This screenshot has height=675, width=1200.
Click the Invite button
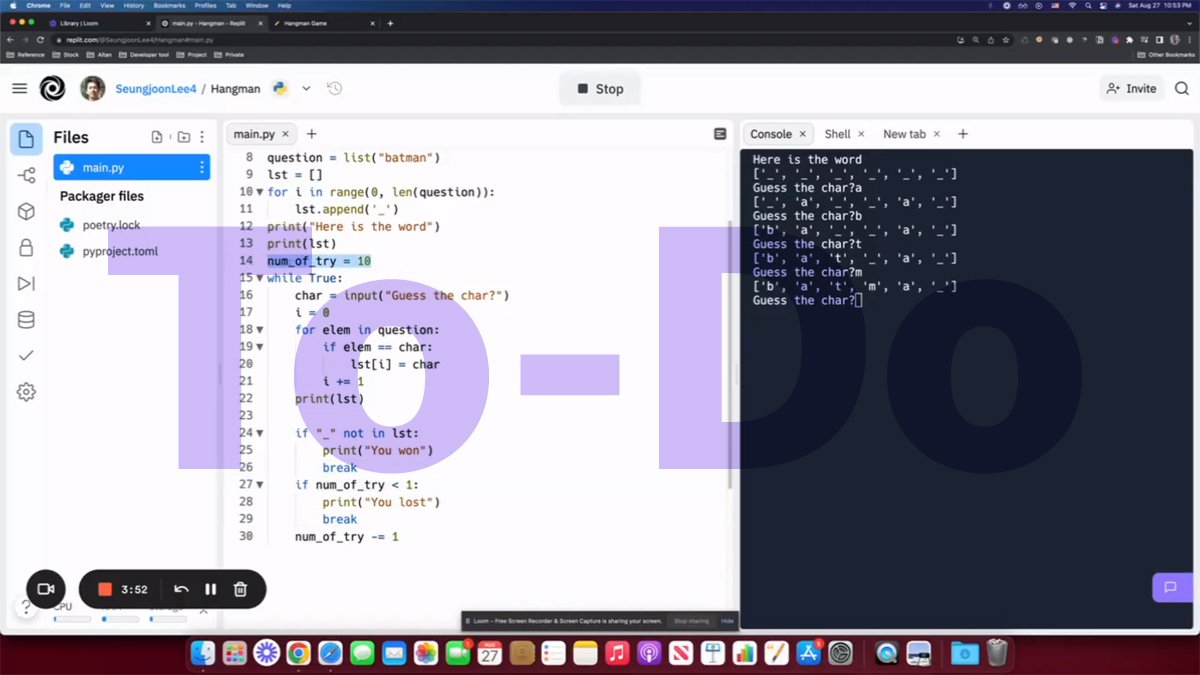(x=1131, y=88)
